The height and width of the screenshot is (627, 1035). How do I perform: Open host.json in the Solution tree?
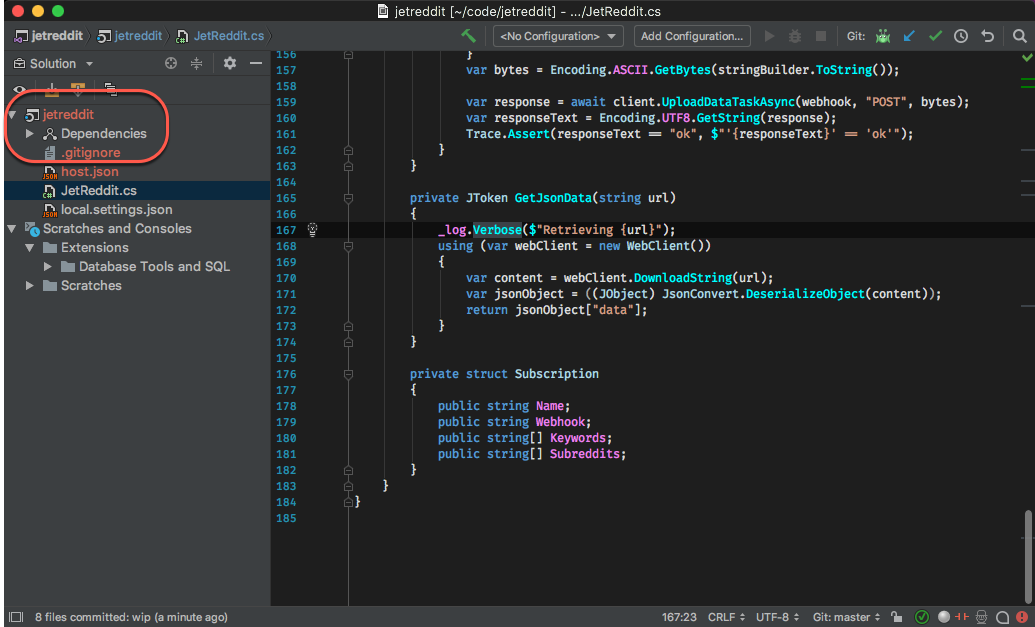click(x=90, y=172)
